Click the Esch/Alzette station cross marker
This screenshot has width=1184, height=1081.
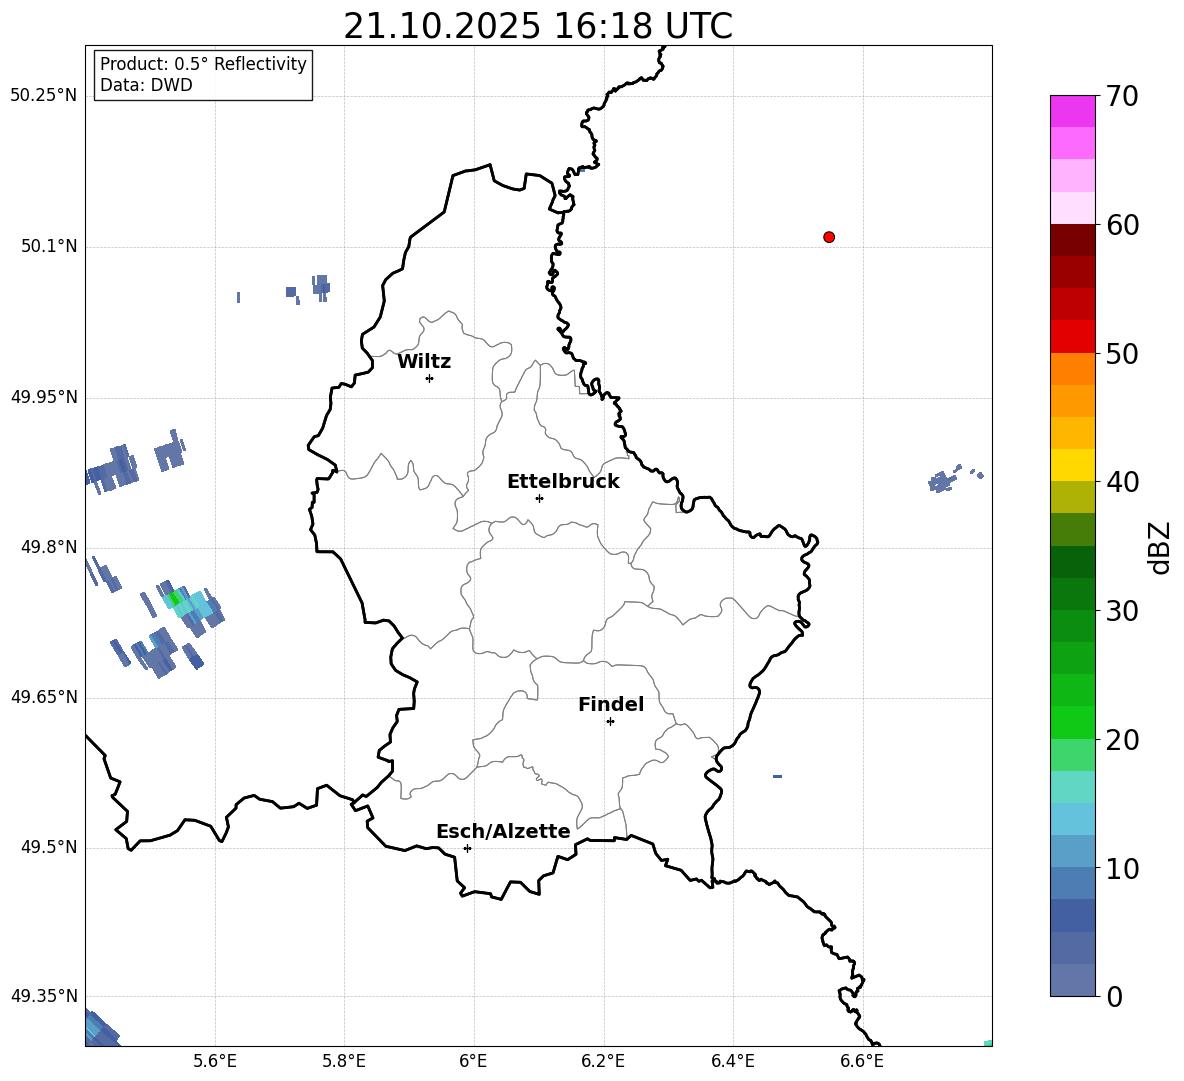(467, 848)
